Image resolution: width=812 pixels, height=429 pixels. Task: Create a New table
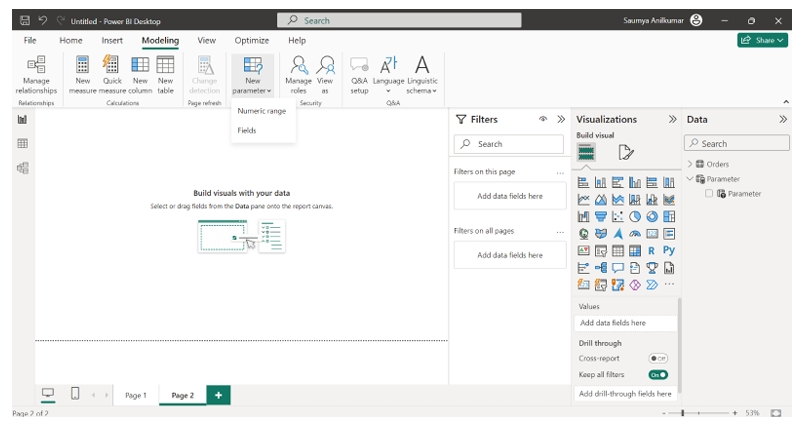click(x=165, y=75)
